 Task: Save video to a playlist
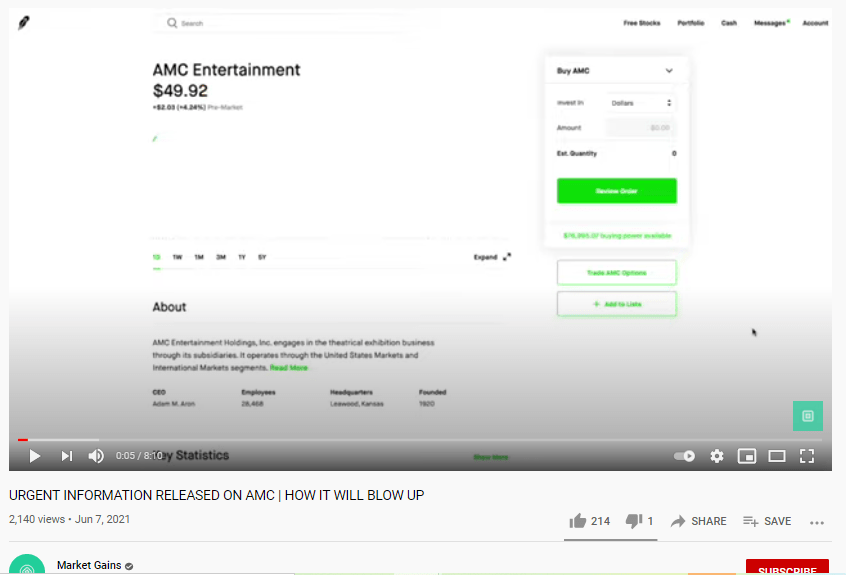(767, 521)
